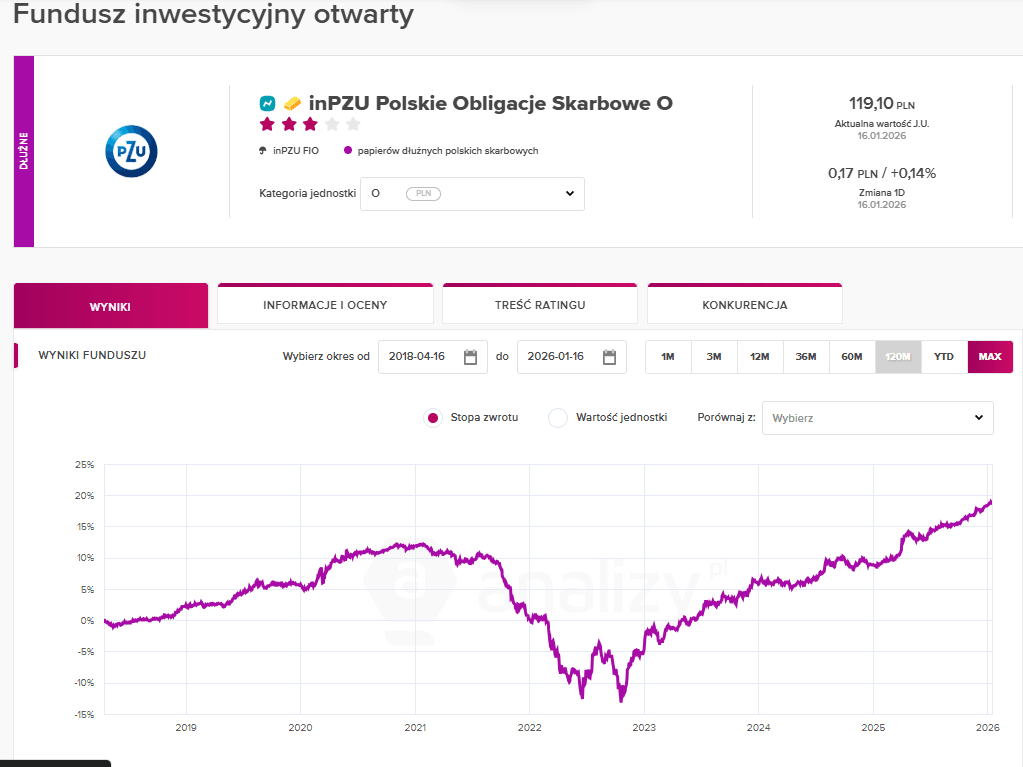1023x767 pixels.
Task: Click the teal chart badge icon beside fund name
Action: point(267,103)
